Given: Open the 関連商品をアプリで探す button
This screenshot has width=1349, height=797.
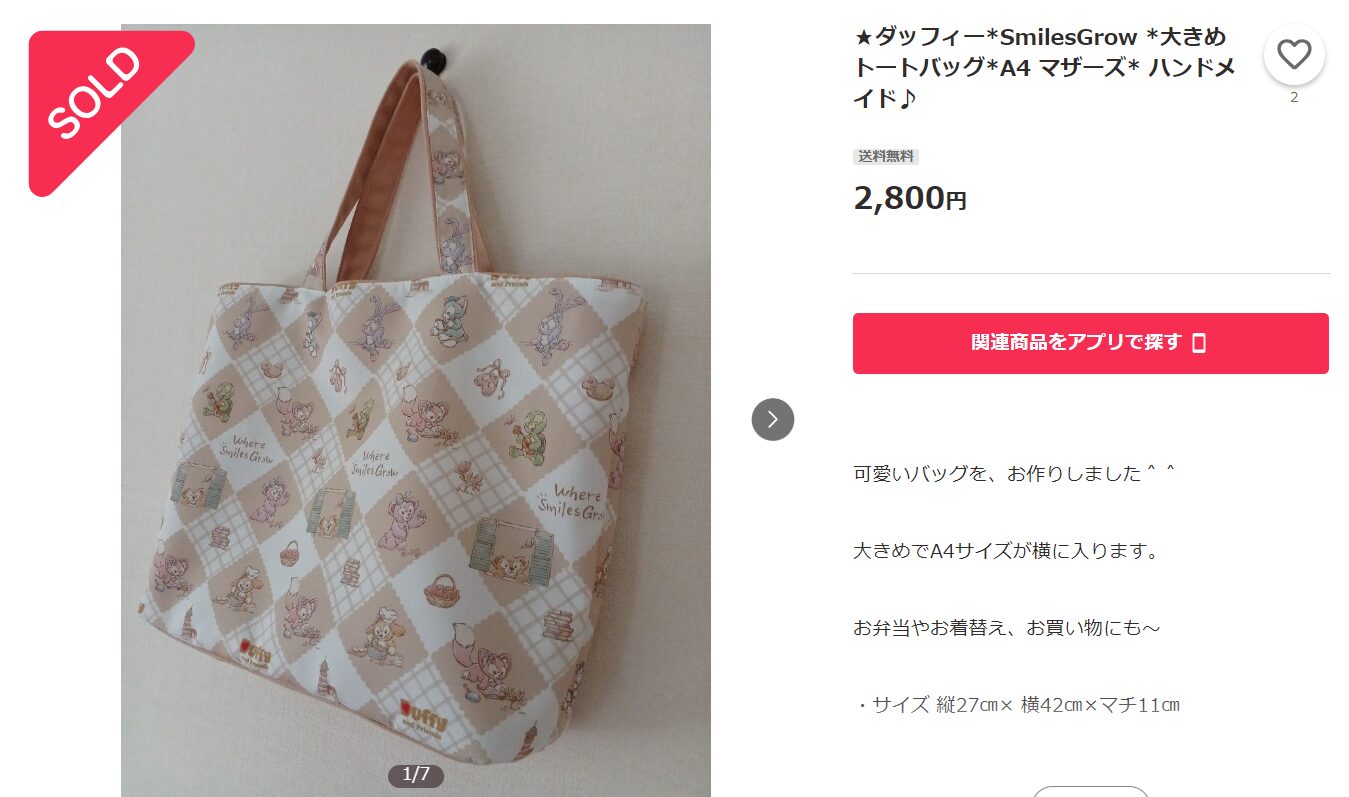Looking at the screenshot, I should pyautogui.click(x=1090, y=343).
